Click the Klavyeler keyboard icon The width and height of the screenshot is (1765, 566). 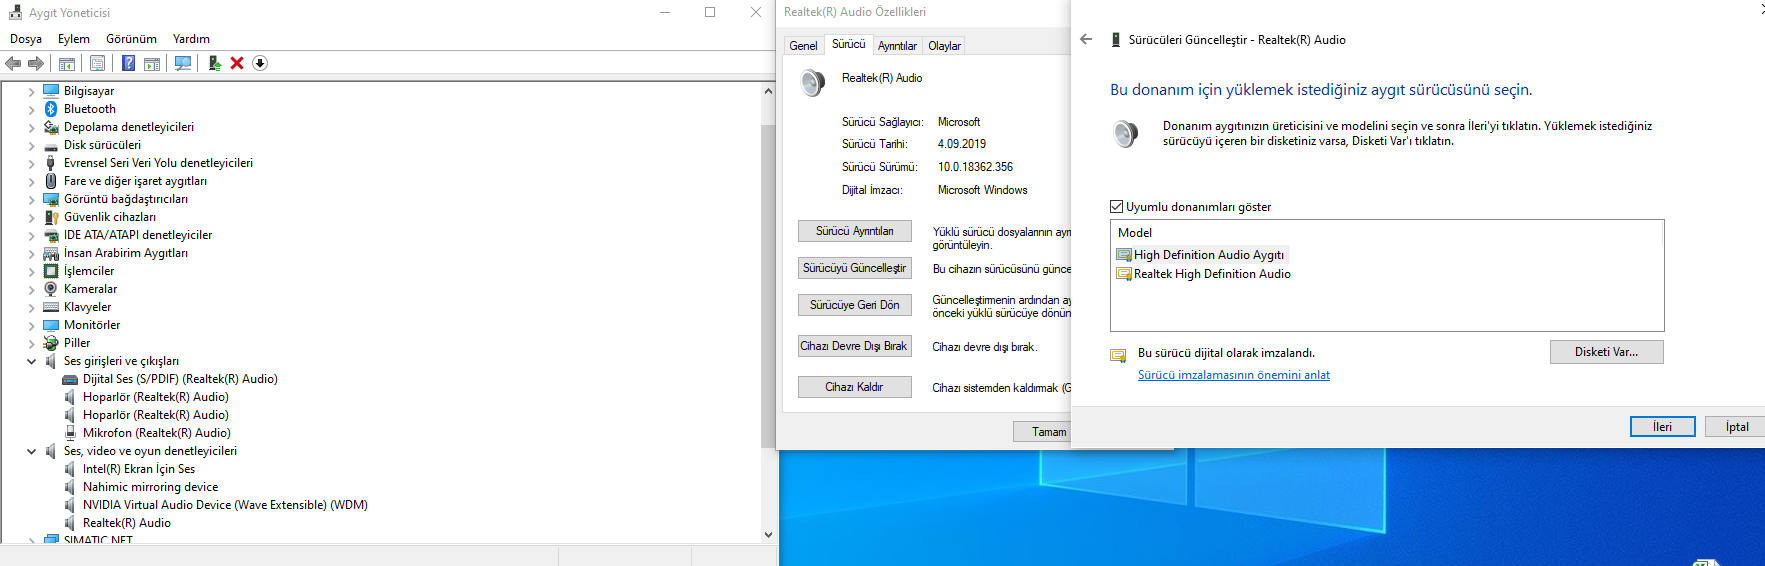click(x=51, y=307)
